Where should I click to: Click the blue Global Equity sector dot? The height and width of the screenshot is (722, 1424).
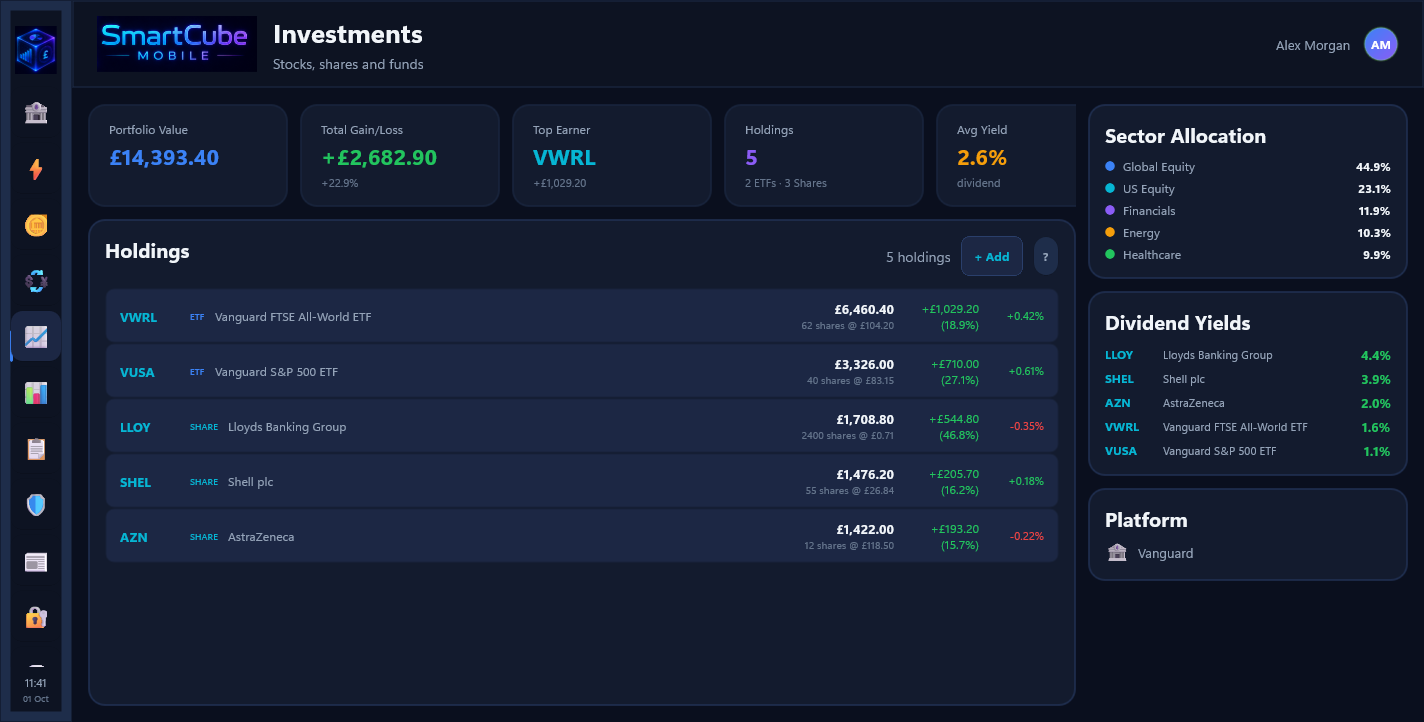[x=1110, y=167]
